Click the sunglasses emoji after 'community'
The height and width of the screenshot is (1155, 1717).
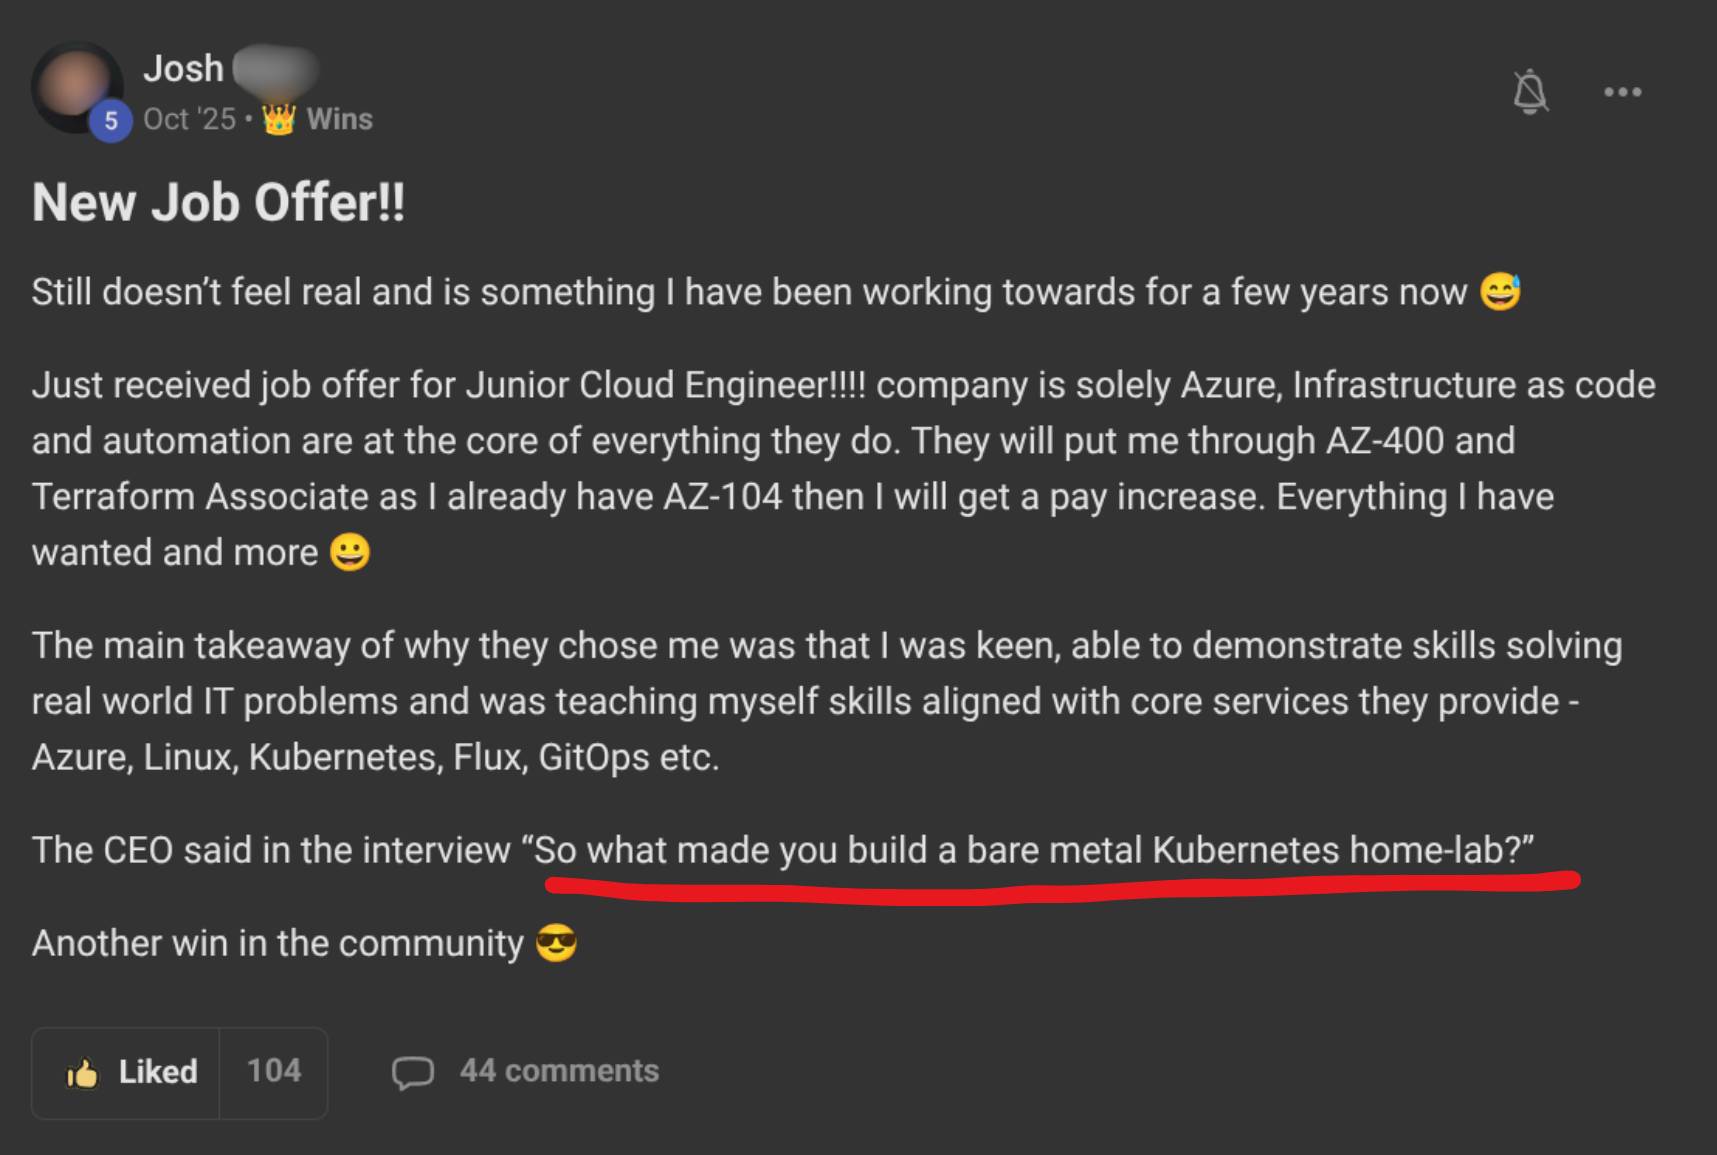(556, 943)
